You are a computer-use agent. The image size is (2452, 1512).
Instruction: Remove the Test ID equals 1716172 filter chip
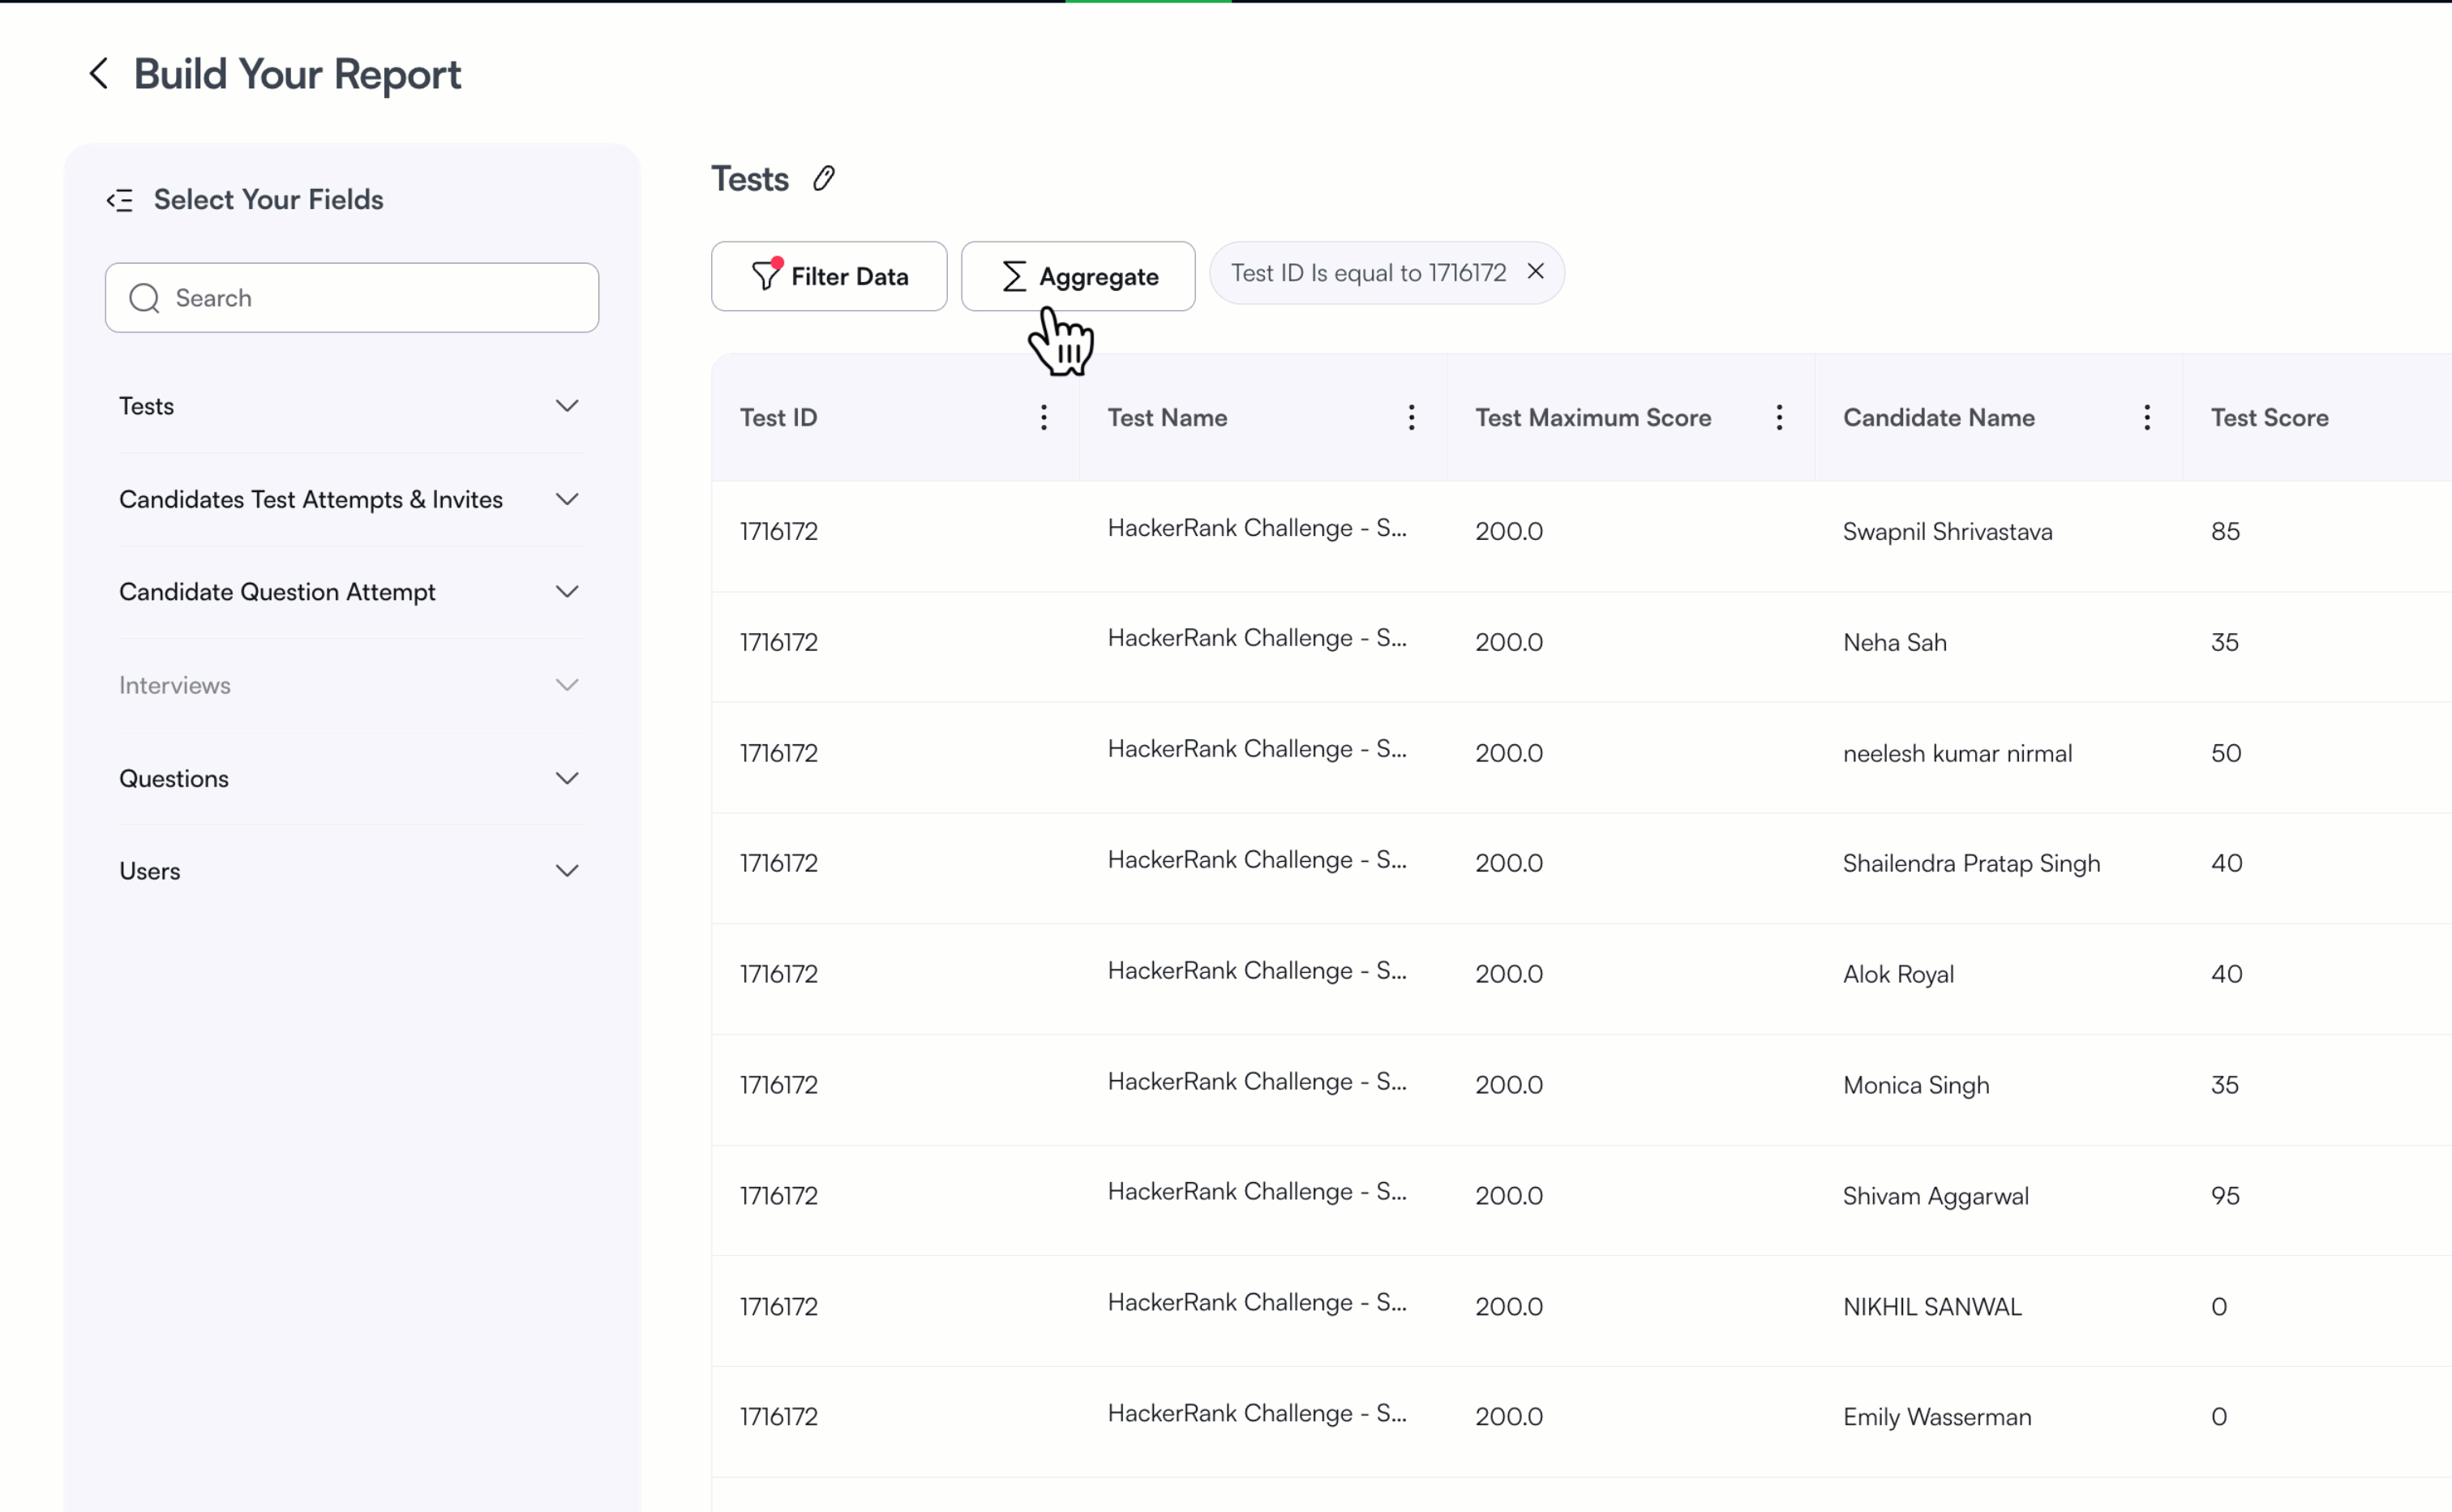click(1535, 272)
